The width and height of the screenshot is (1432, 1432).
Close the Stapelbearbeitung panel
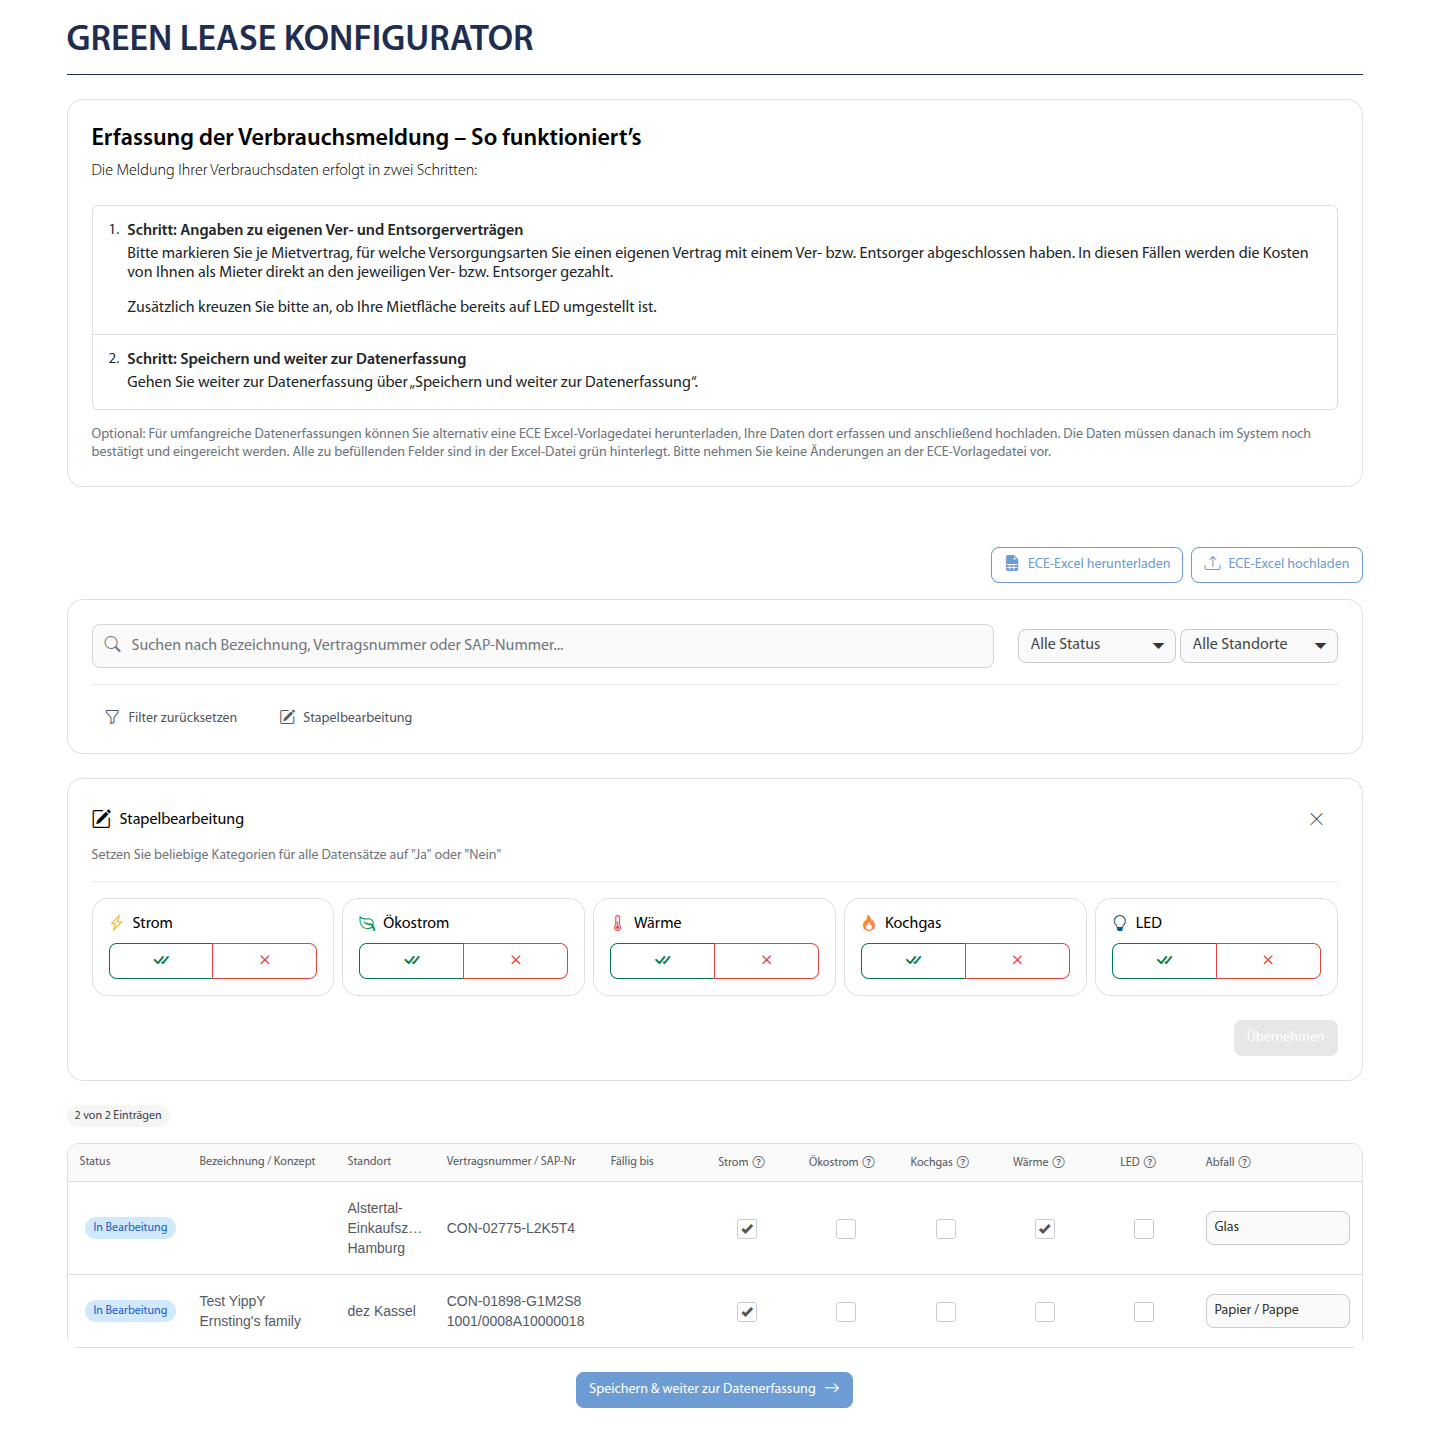[x=1316, y=818]
